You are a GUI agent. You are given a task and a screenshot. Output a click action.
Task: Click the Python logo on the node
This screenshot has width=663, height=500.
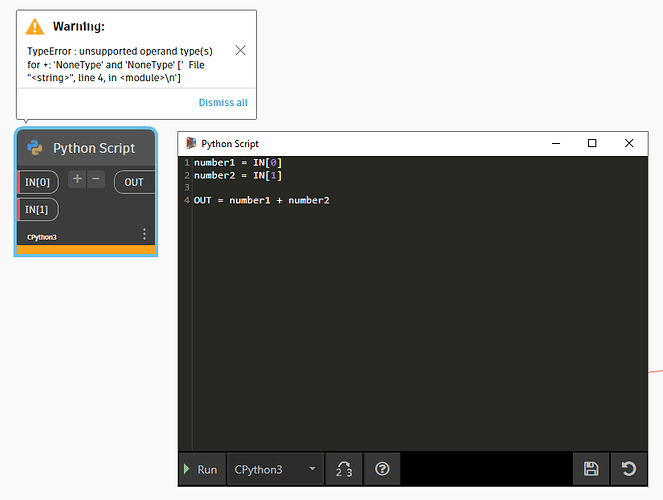pos(35,148)
